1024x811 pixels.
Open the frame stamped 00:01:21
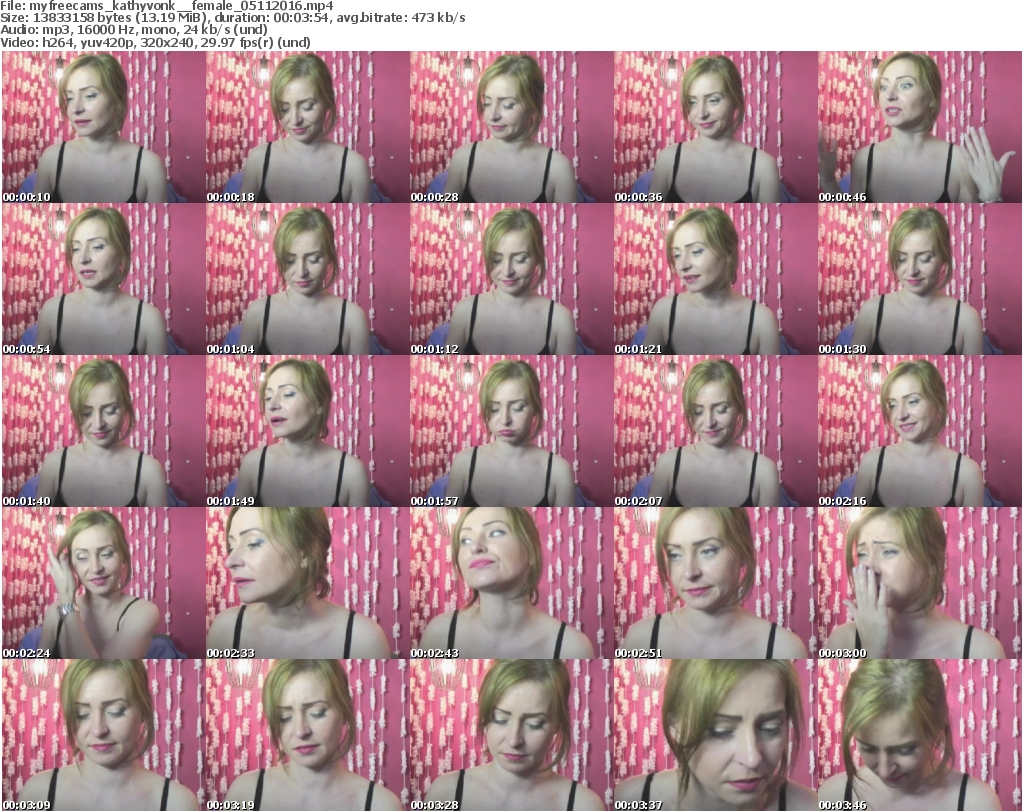point(716,279)
